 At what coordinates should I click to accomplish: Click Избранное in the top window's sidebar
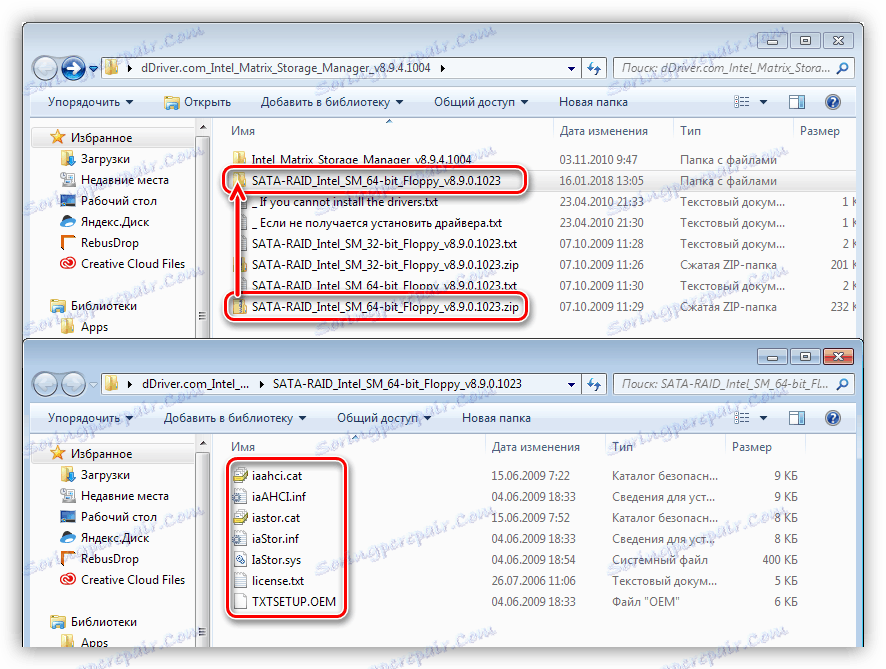[x=101, y=138]
